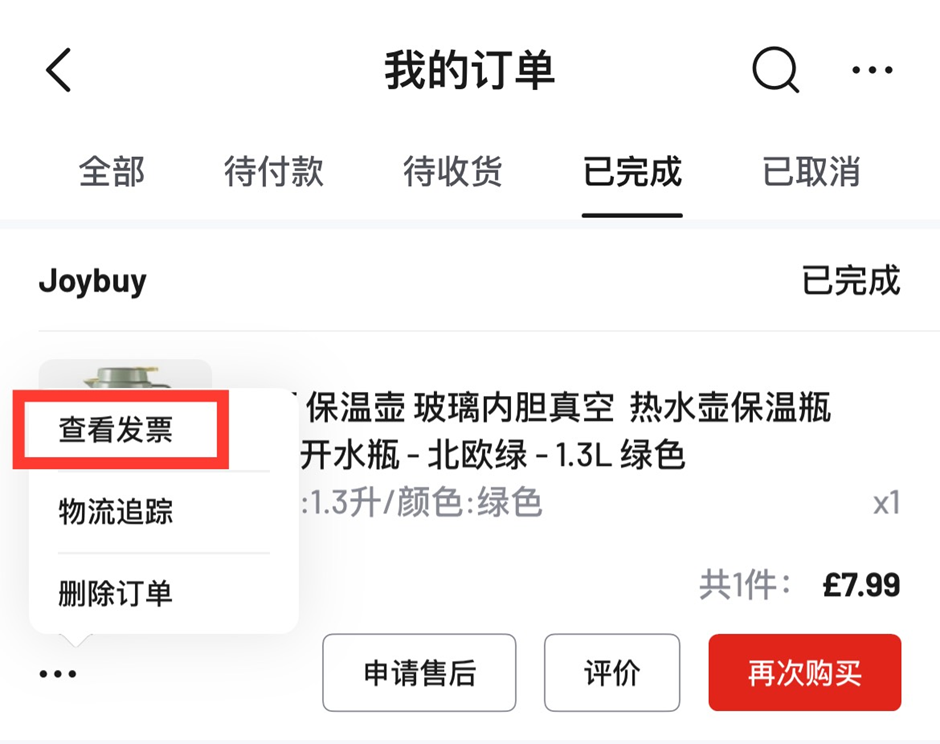Choose 查看发票 from popup menu
The width and height of the screenshot is (940, 744).
coord(116,430)
